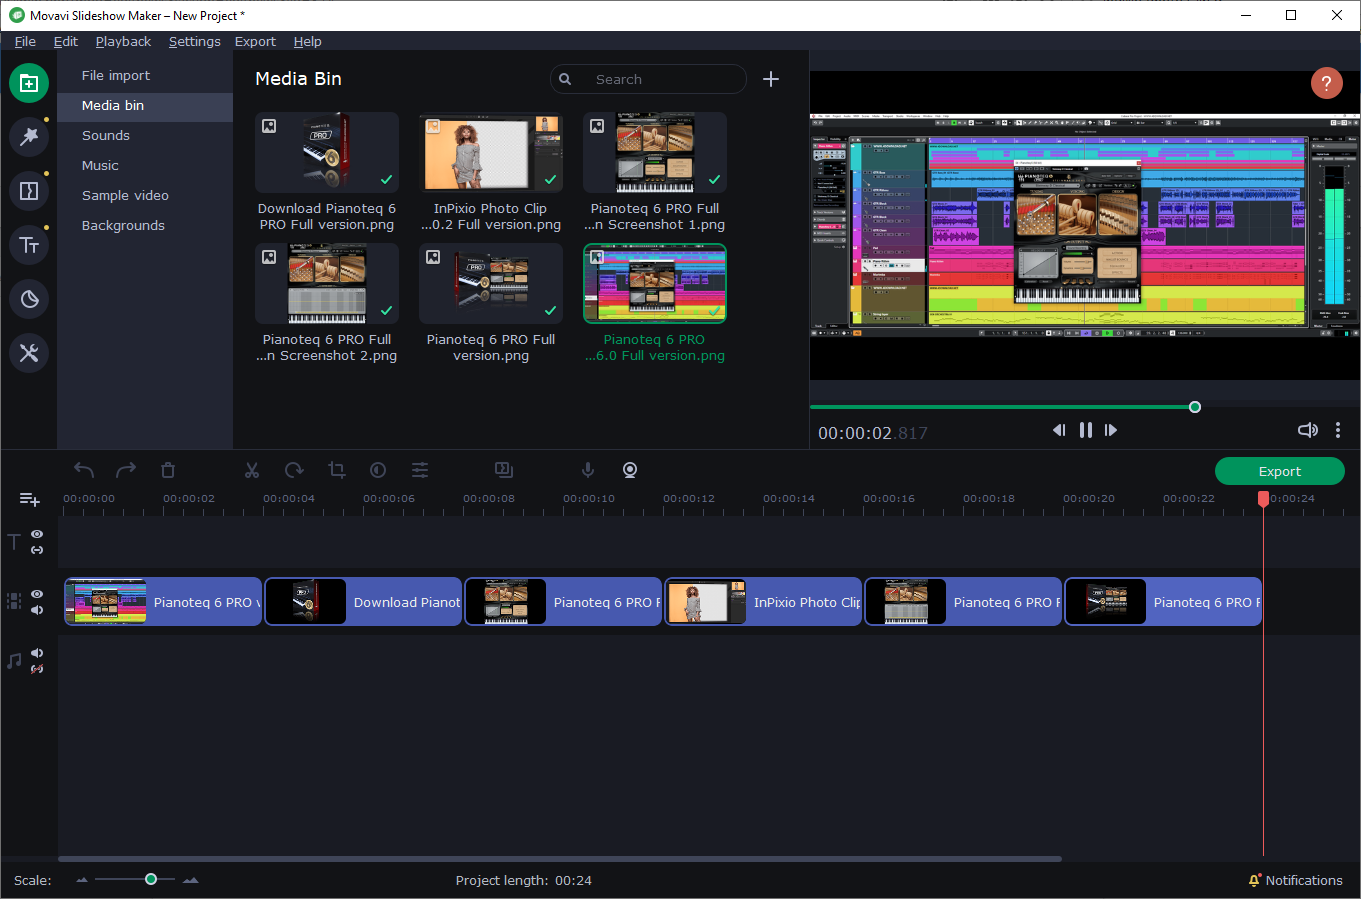Click the Media Bin search field
Viewport: 1361px width, 899px height.
coord(648,79)
